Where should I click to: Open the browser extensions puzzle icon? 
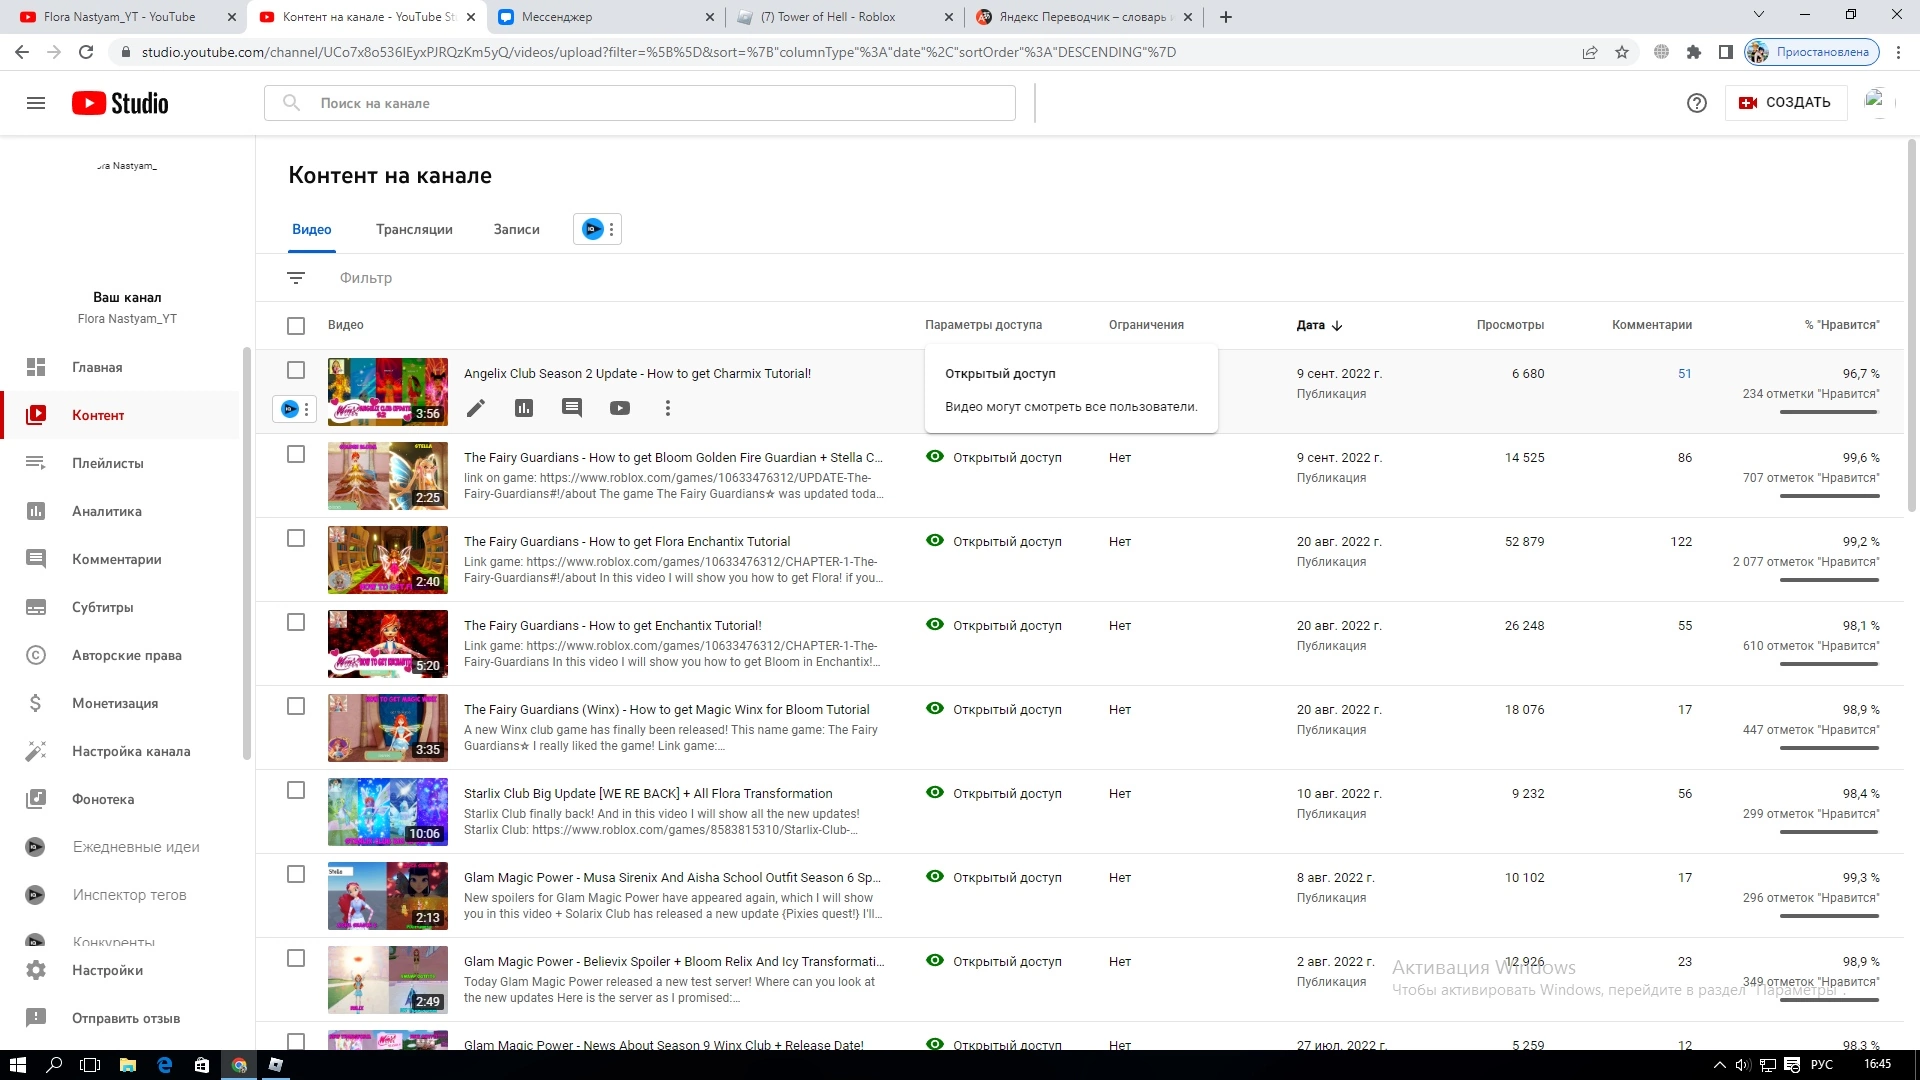click(1693, 52)
